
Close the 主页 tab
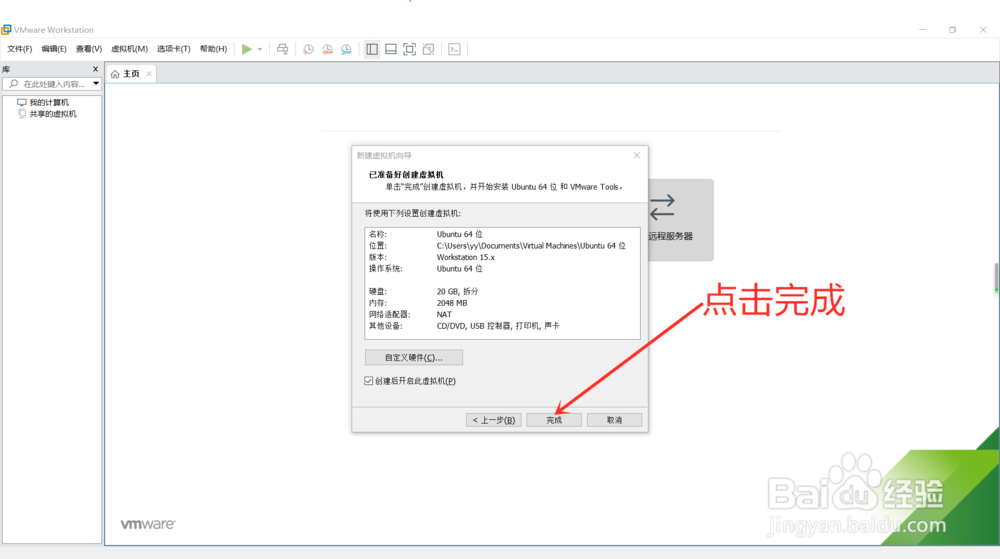[x=149, y=74]
